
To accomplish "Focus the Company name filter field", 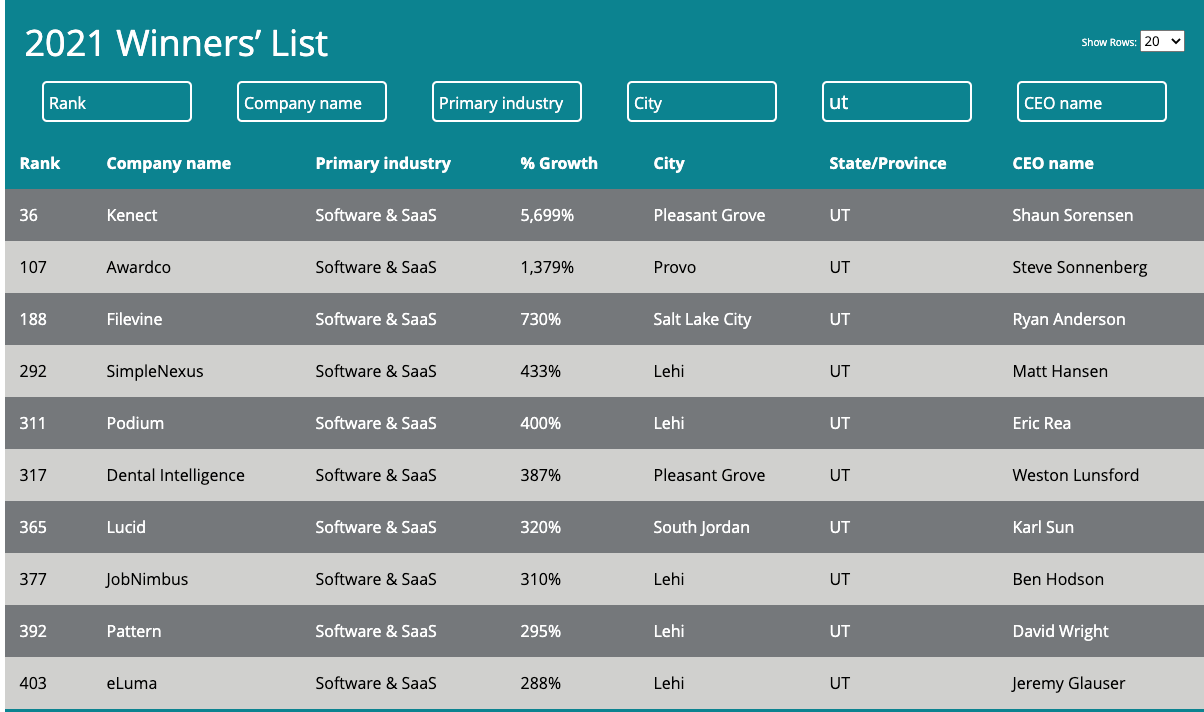I will 312,102.
